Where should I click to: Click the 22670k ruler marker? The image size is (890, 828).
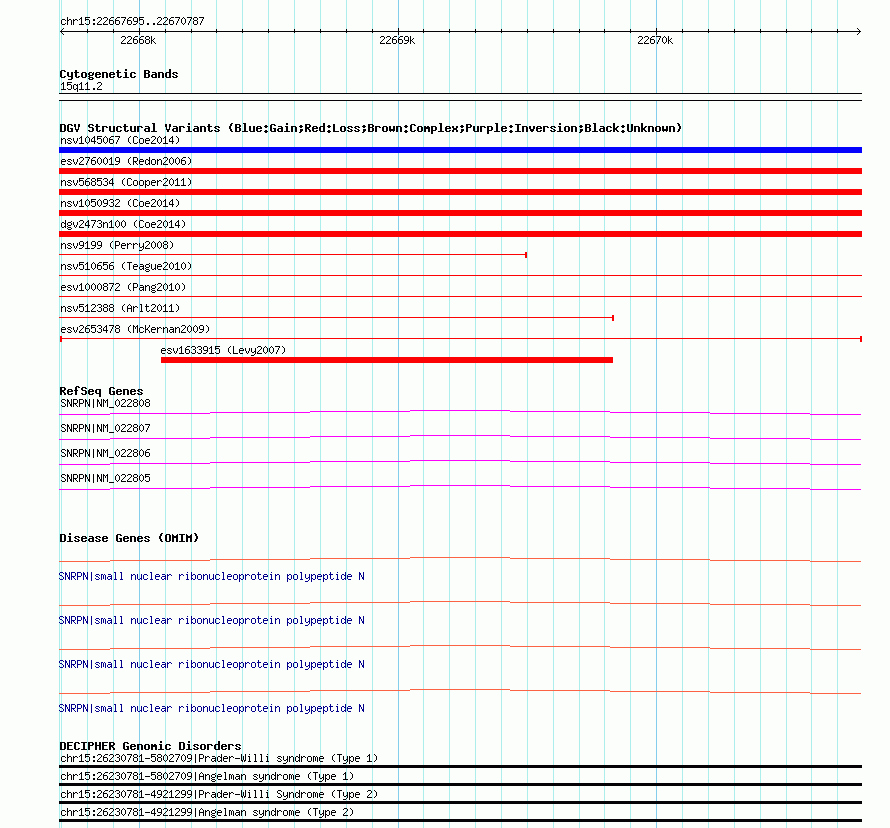click(x=655, y=40)
